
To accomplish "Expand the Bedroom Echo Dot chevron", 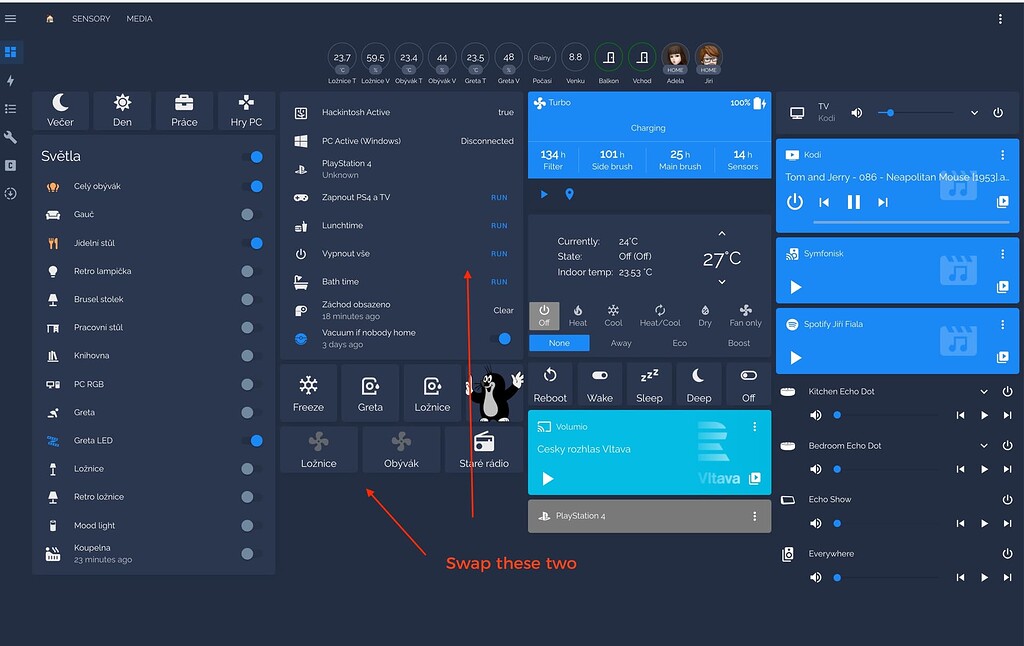I will [984, 445].
